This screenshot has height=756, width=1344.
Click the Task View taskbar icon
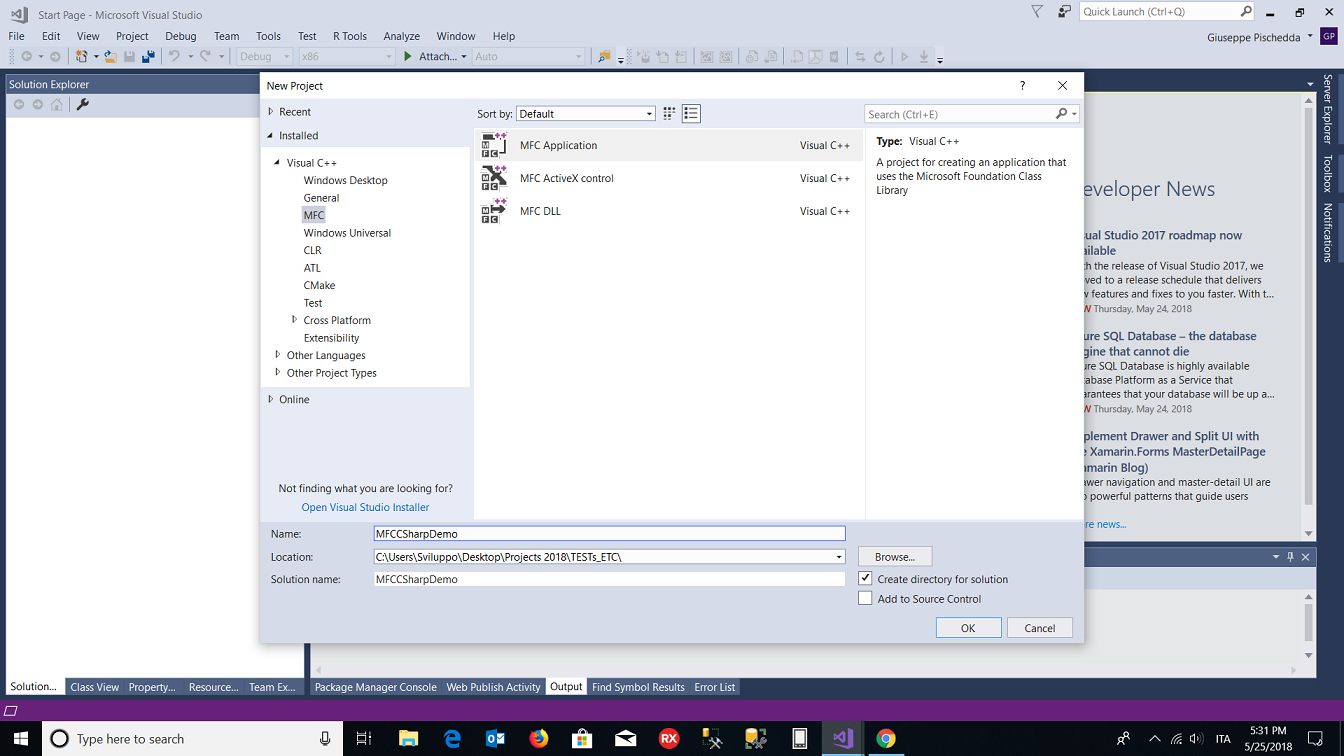(364, 739)
